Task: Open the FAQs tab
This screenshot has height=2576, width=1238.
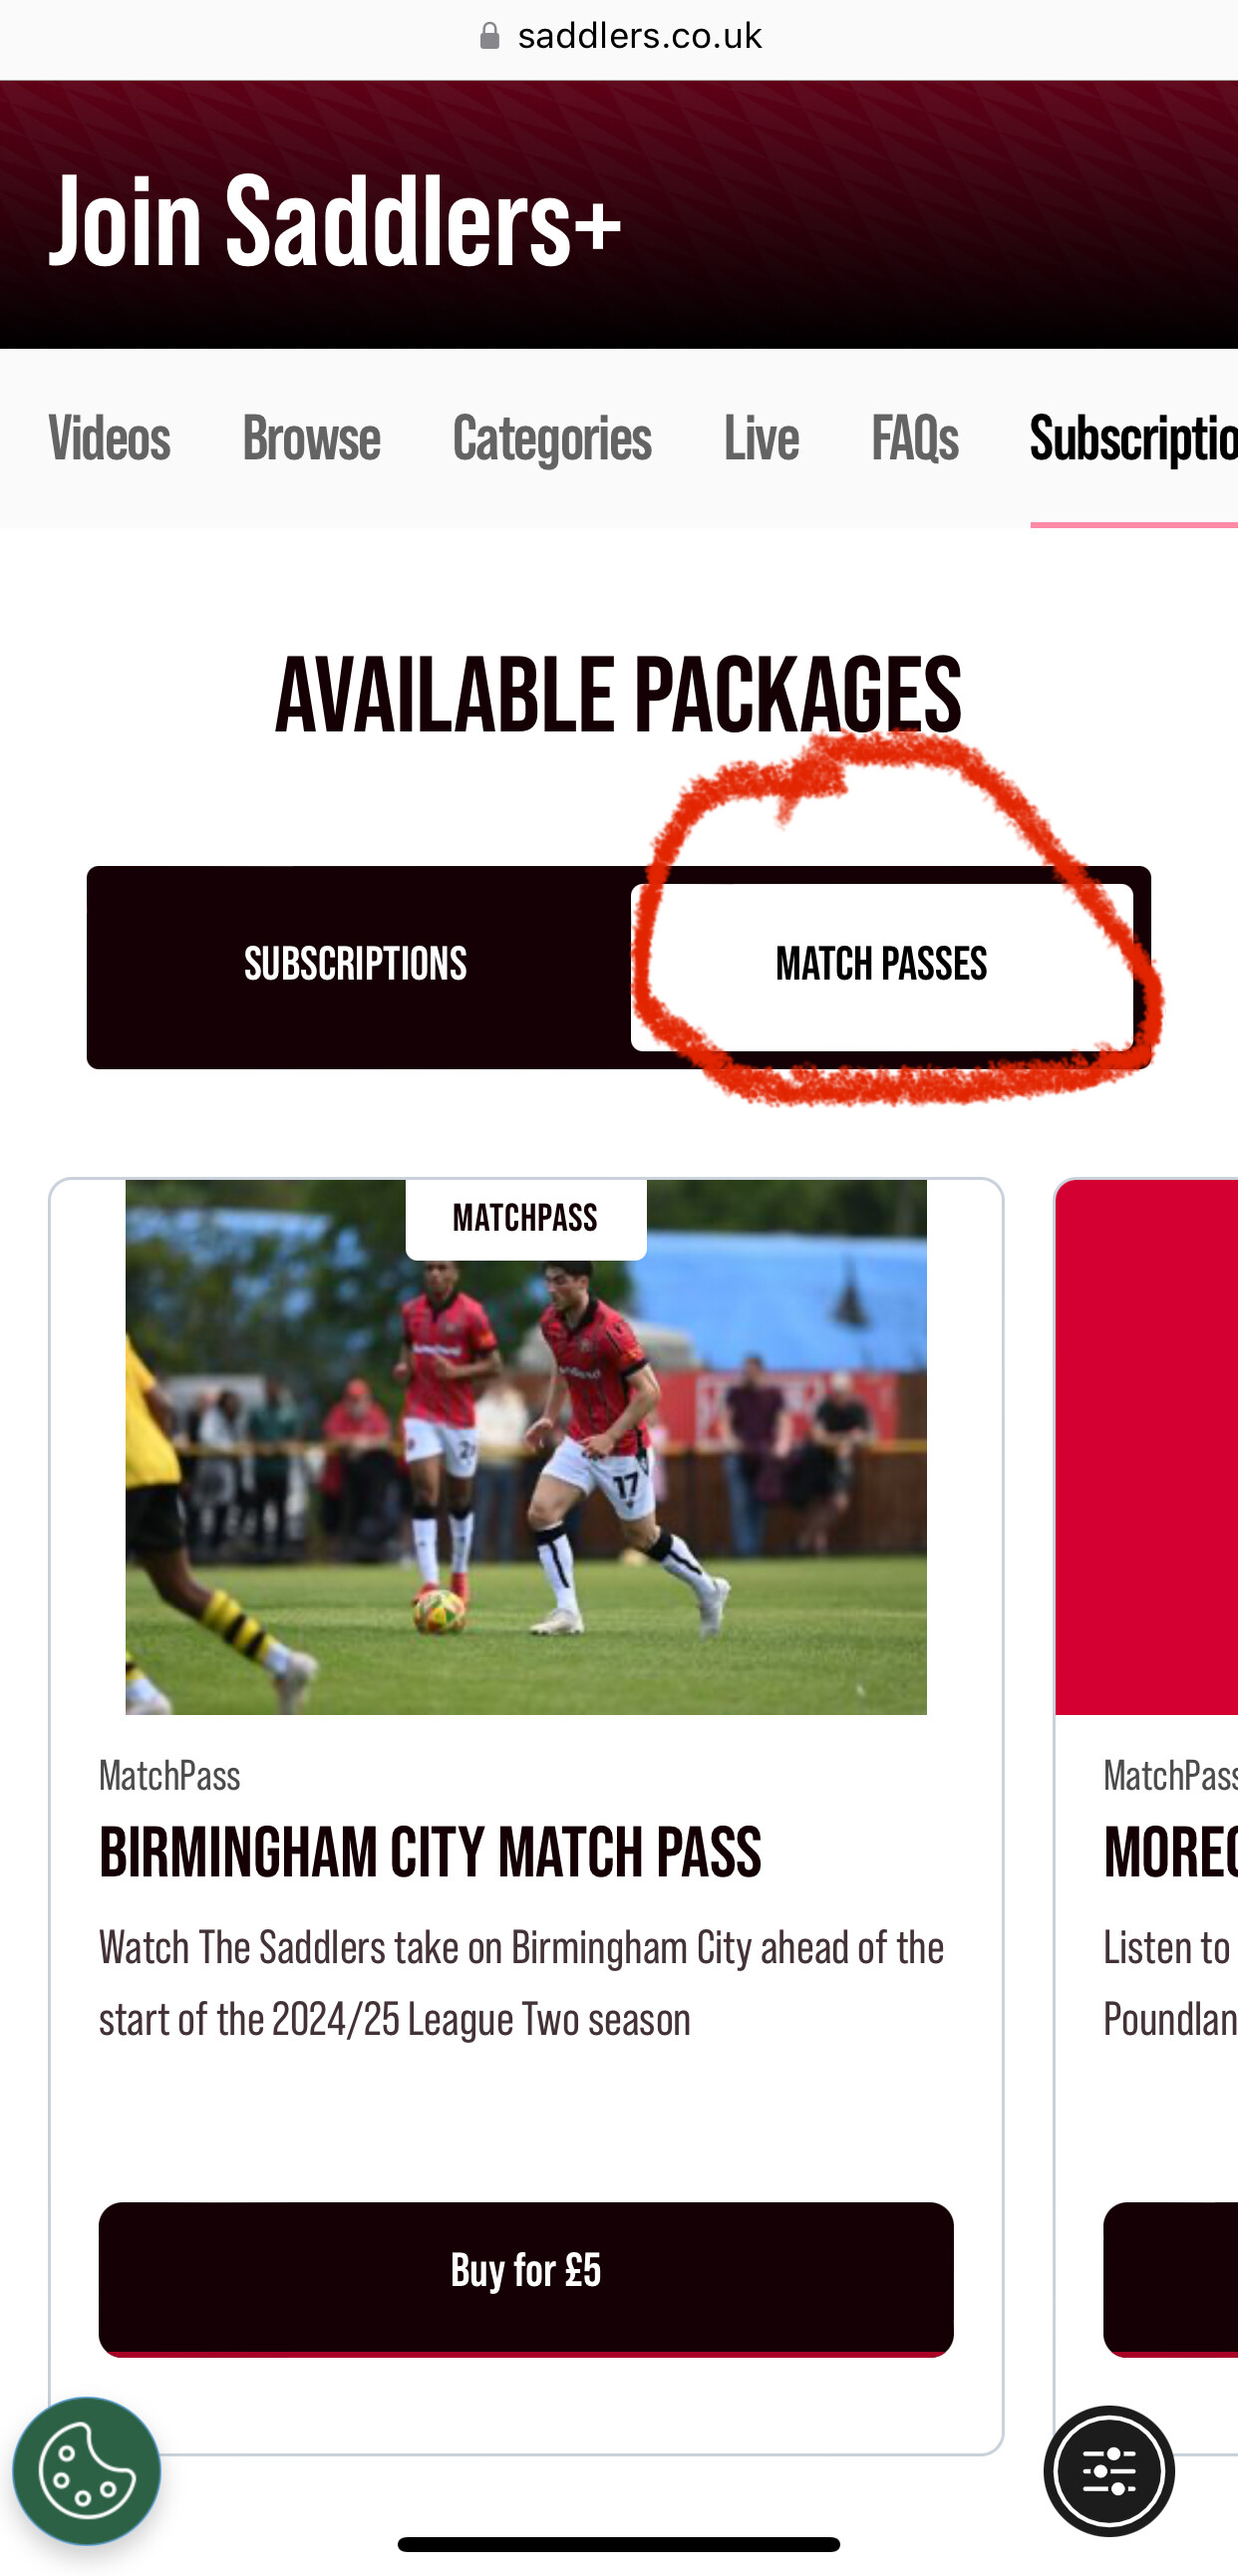Action: coord(915,438)
